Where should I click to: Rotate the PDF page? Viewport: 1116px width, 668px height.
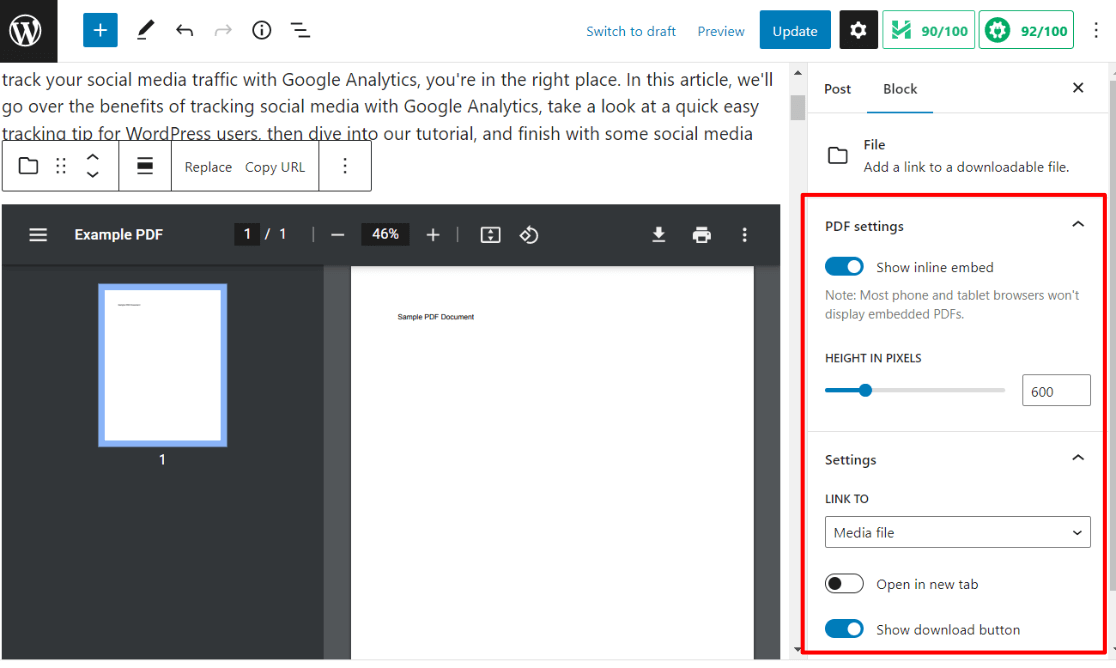(529, 234)
